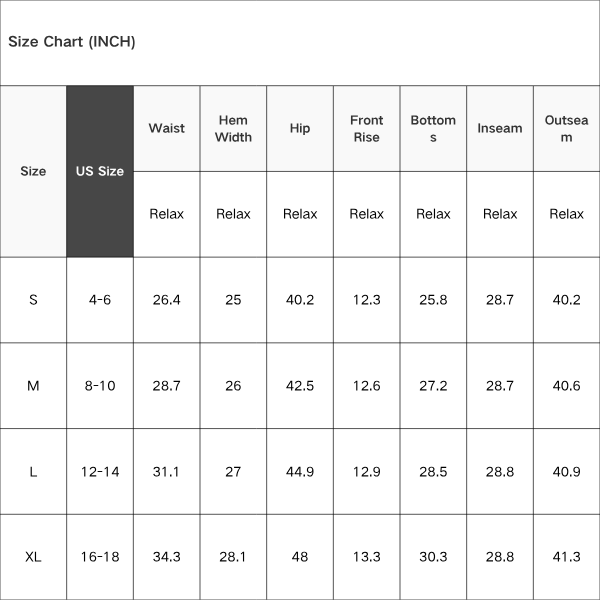Select the 44.9 hip value

300,471
